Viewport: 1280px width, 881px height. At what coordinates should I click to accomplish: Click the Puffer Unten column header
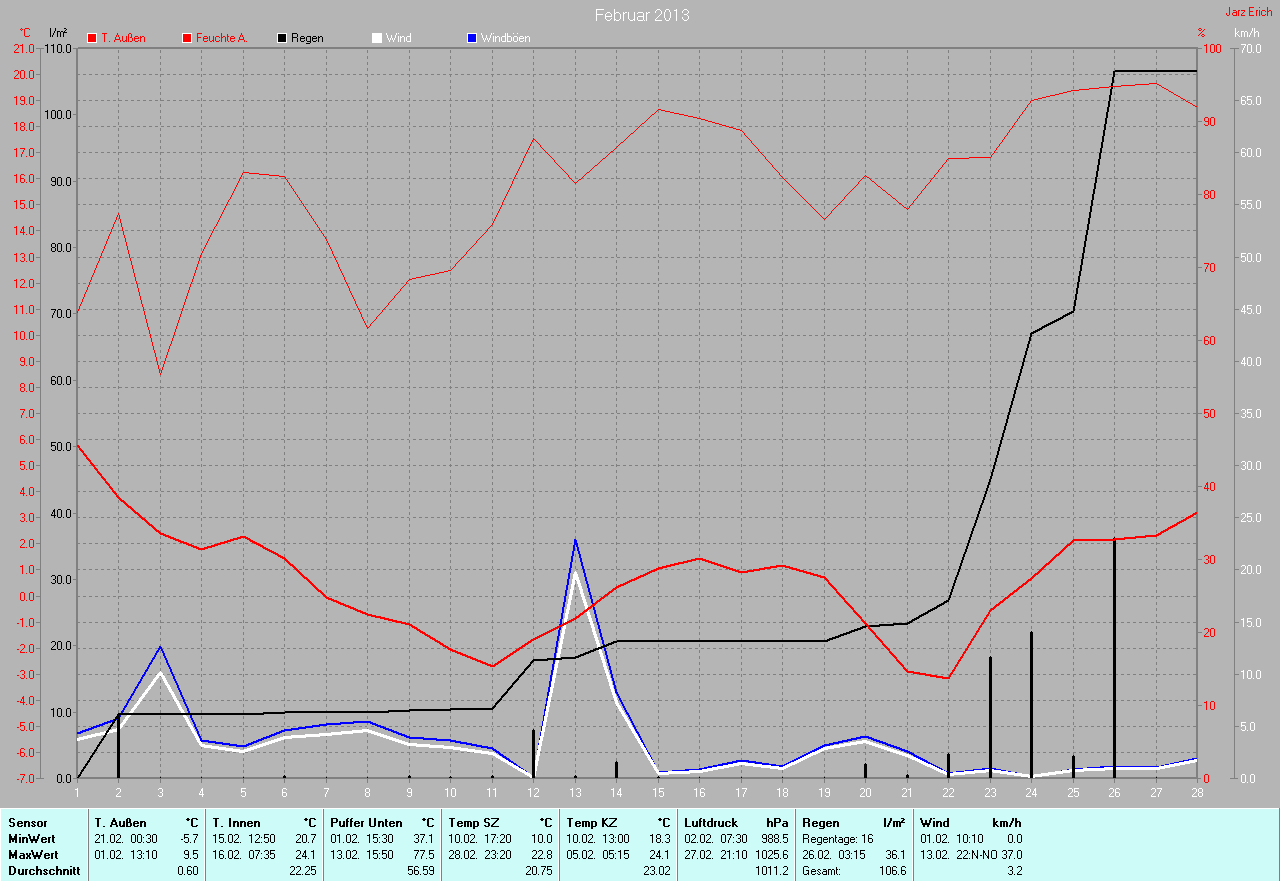pos(366,823)
